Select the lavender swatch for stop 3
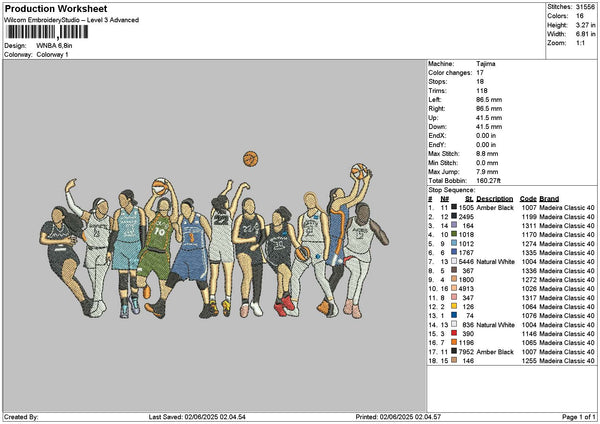Viewport: 600px width, 424px height. coord(455,225)
